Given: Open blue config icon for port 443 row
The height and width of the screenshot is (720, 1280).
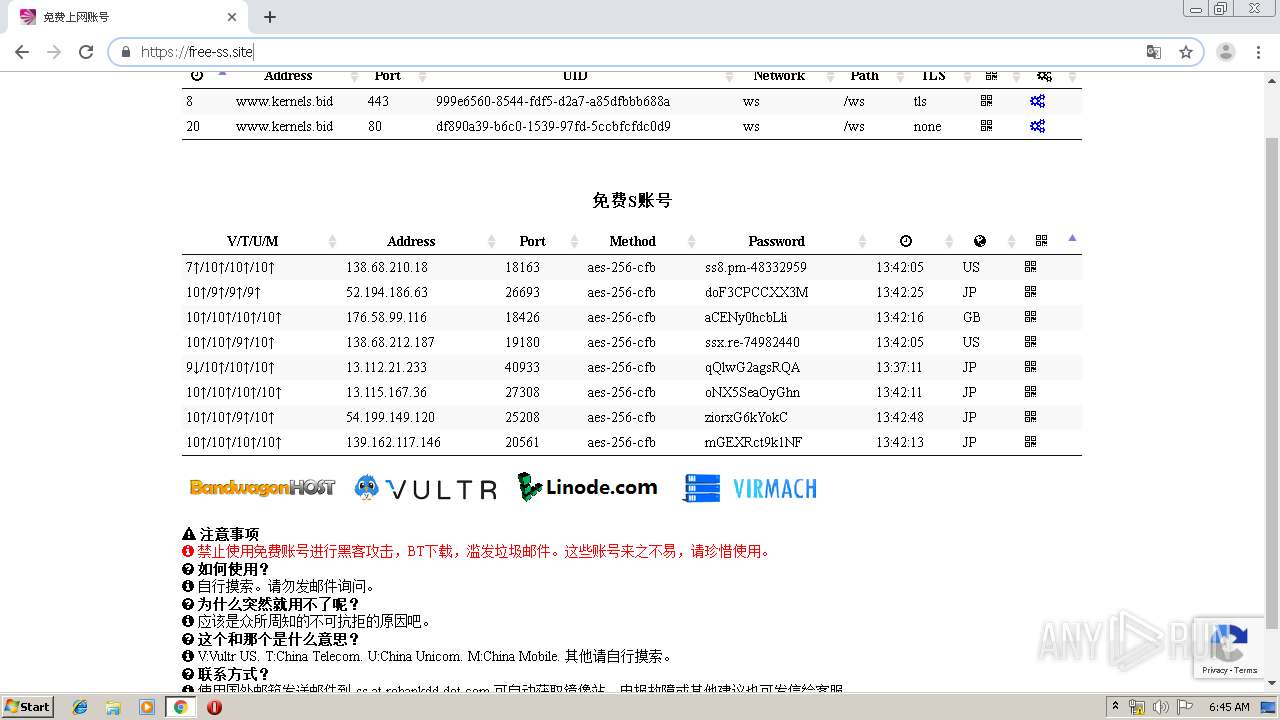Looking at the screenshot, I should [x=1037, y=101].
